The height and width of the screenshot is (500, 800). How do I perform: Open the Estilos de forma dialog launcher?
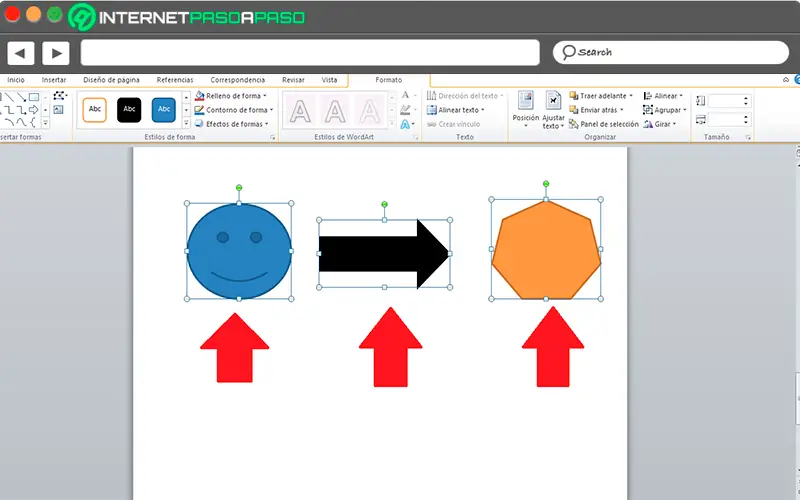(x=272, y=137)
